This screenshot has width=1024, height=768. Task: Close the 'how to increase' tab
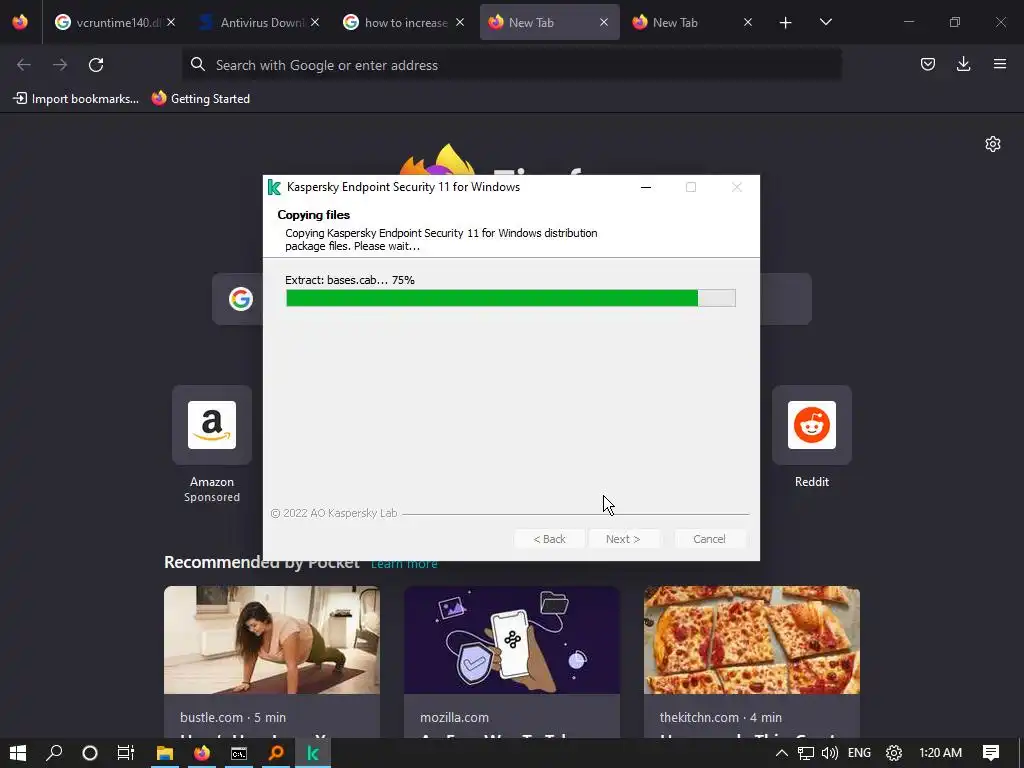[x=460, y=22]
